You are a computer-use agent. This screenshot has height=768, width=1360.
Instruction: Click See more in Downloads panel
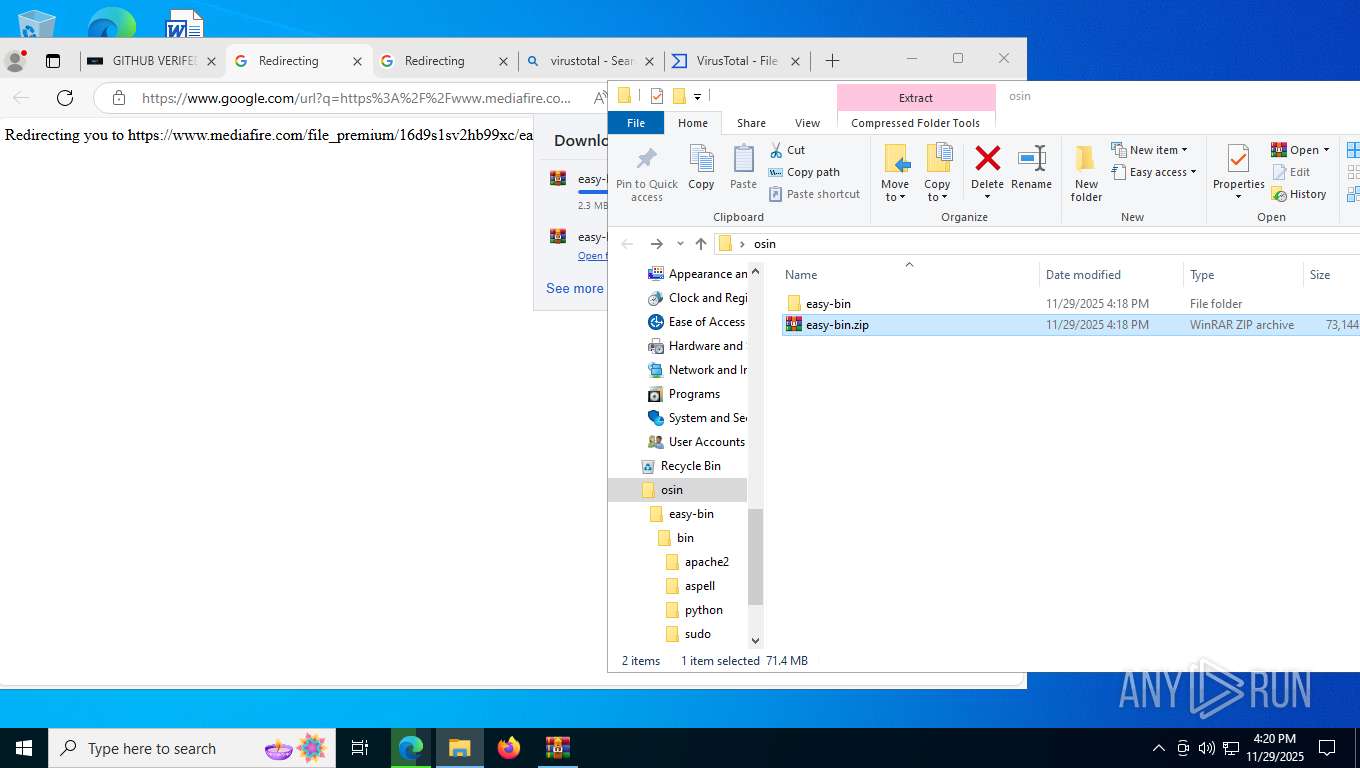(575, 288)
